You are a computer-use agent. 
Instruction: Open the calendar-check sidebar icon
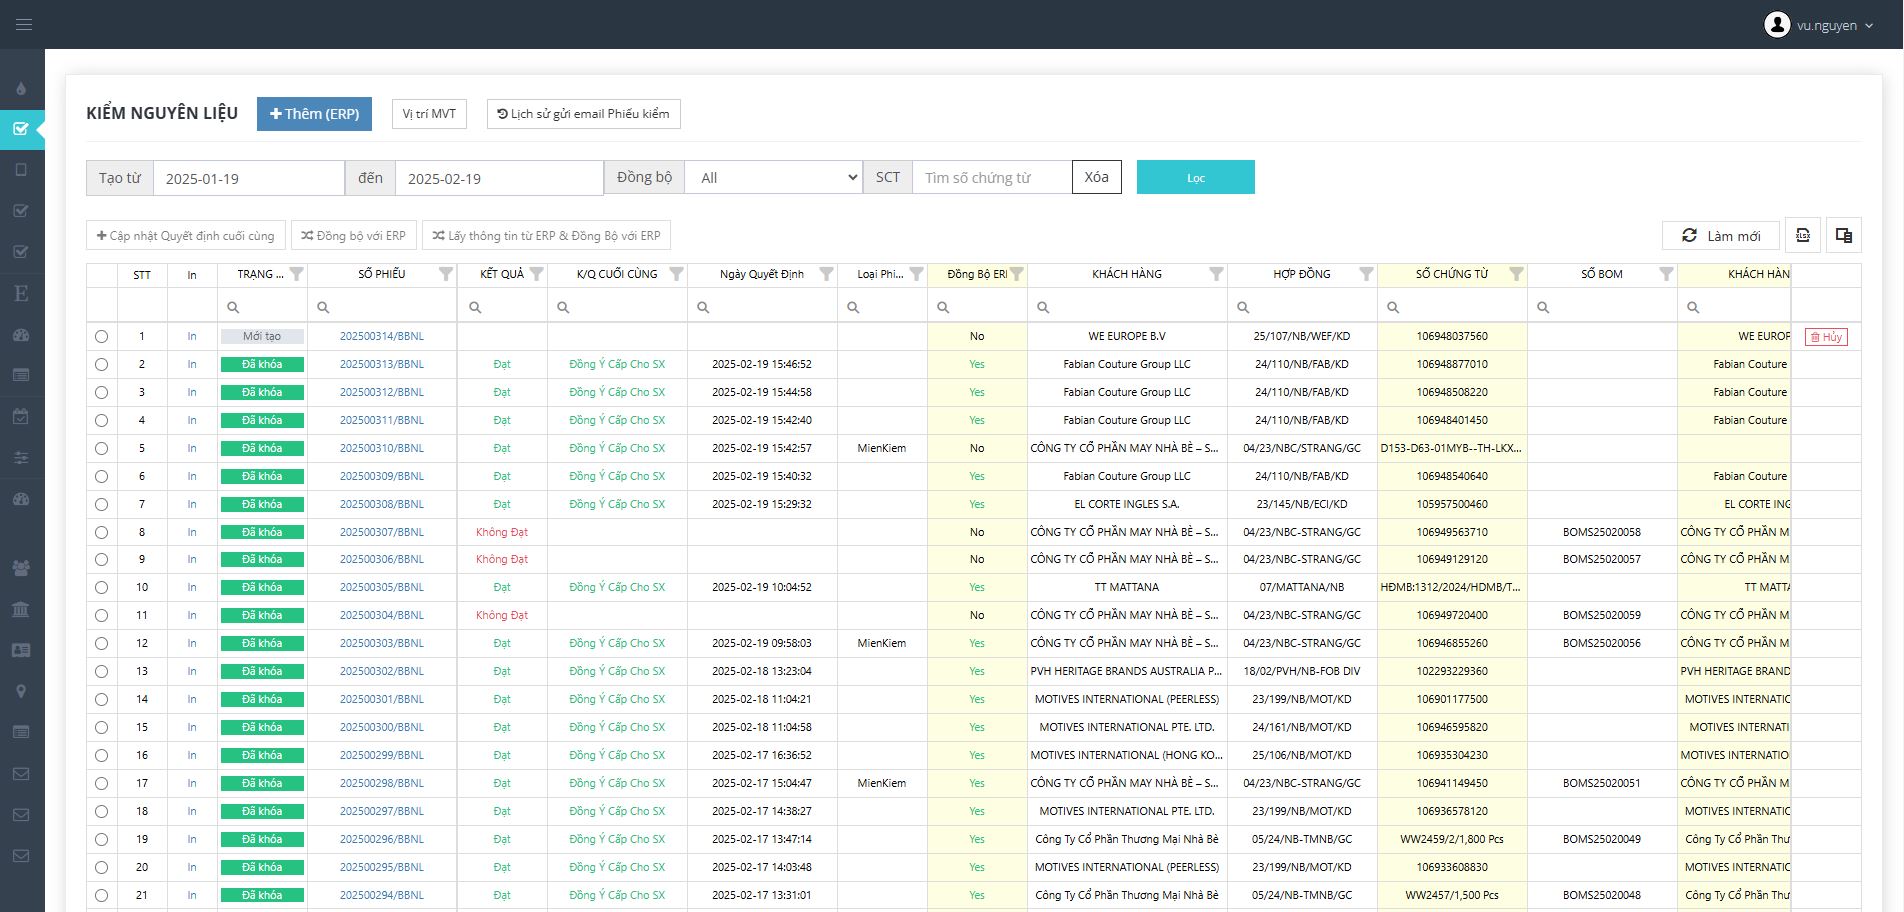[21, 416]
